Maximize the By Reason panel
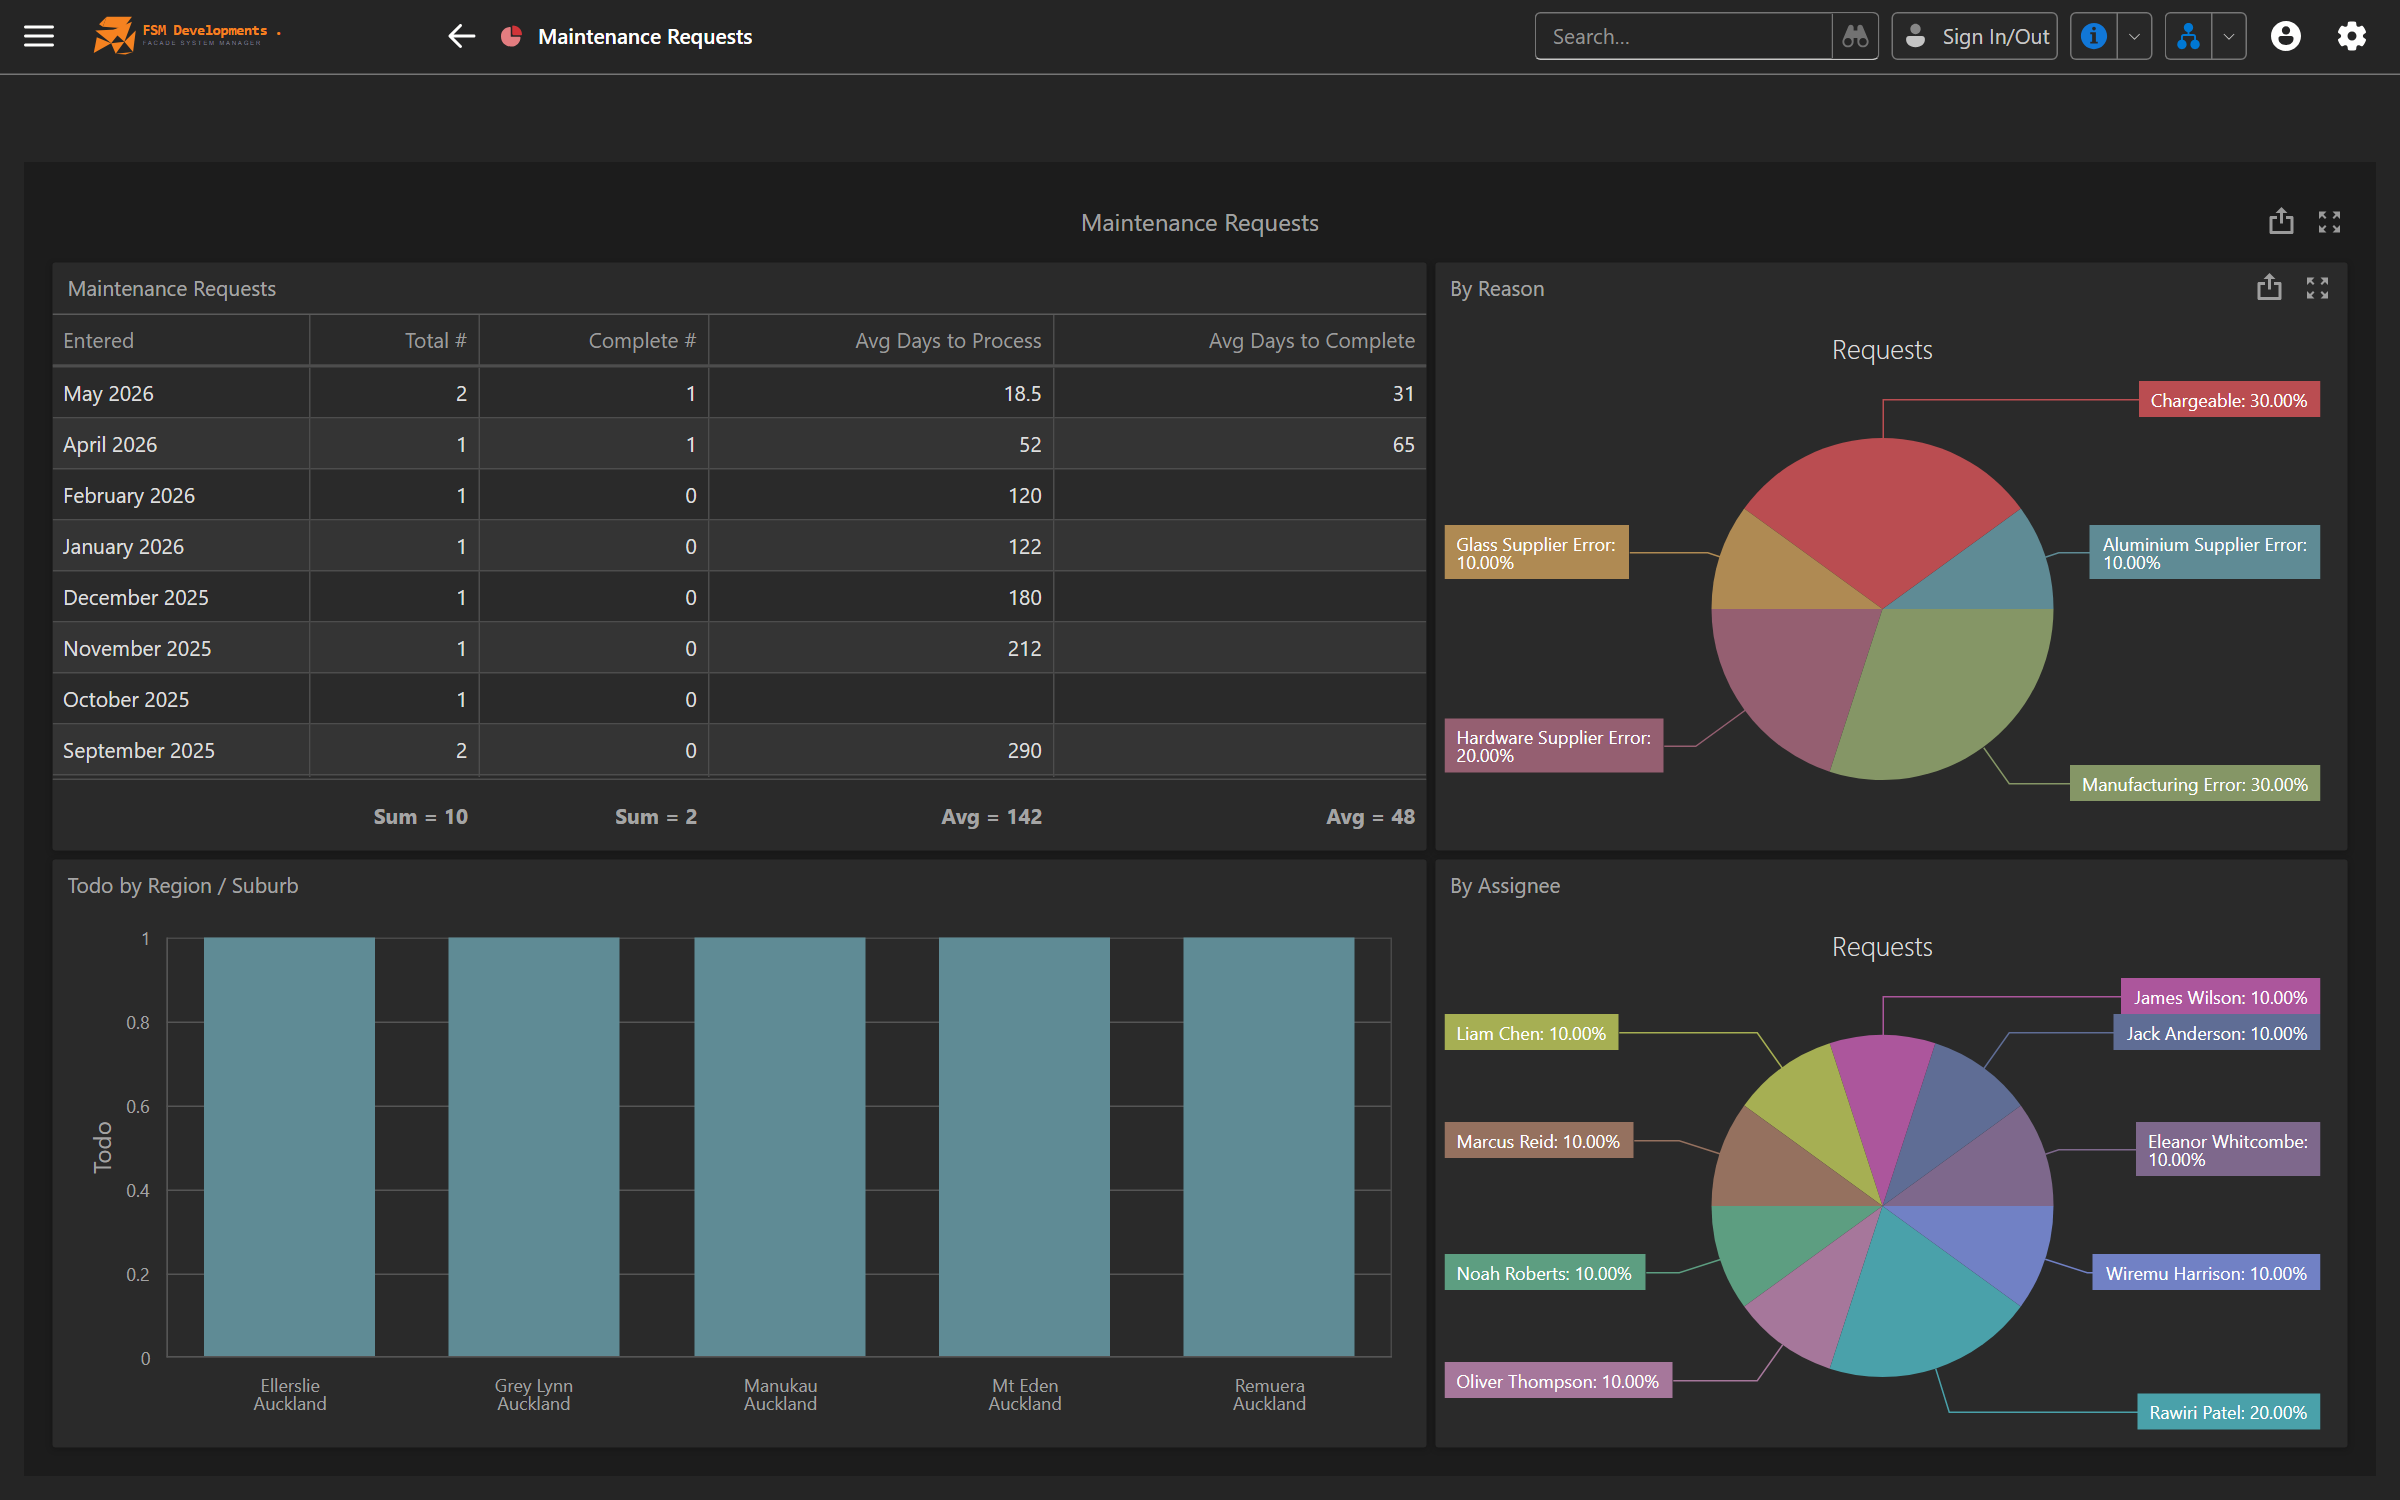Screen dimensions: 2400x1500 (2318, 288)
